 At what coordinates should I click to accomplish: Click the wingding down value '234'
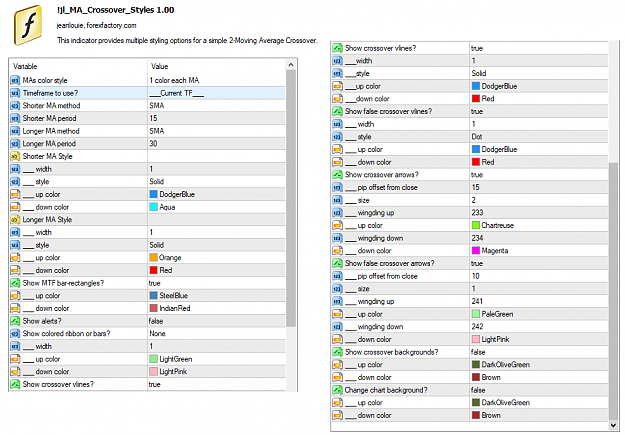point(478,238)
